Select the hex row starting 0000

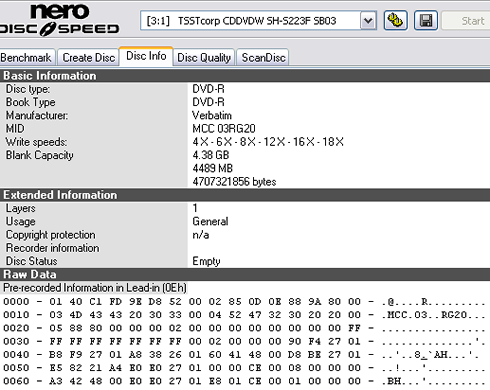[245, 302]
